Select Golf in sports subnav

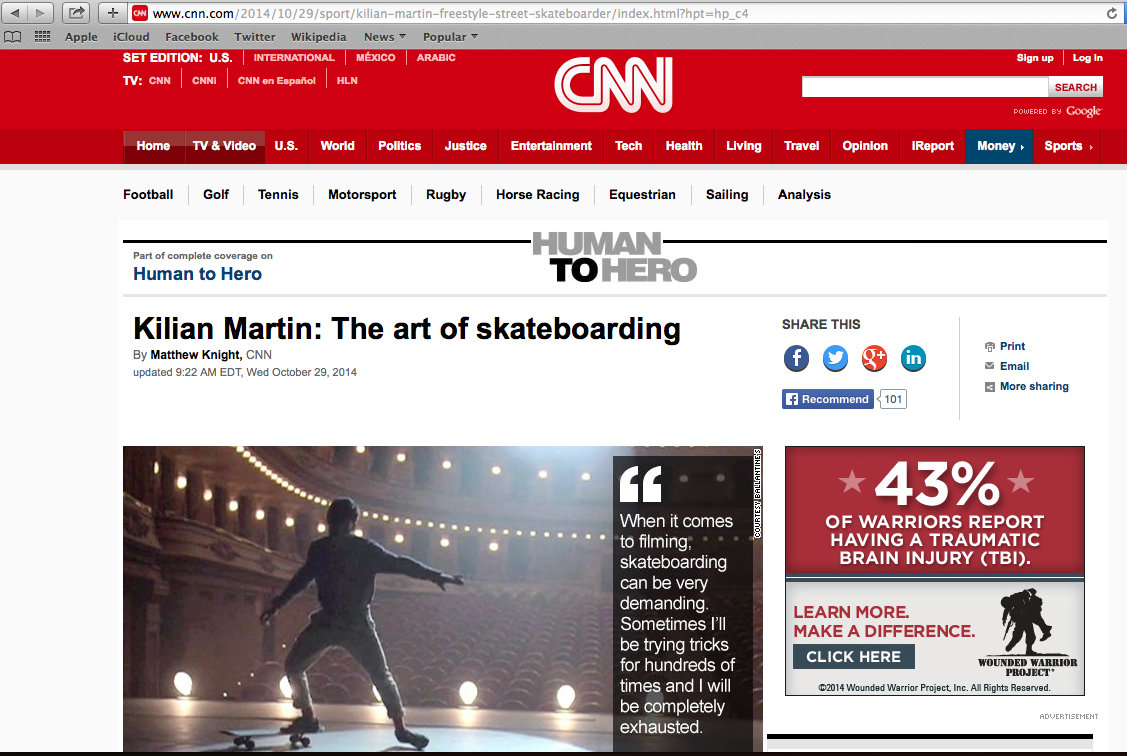(216, 195)
